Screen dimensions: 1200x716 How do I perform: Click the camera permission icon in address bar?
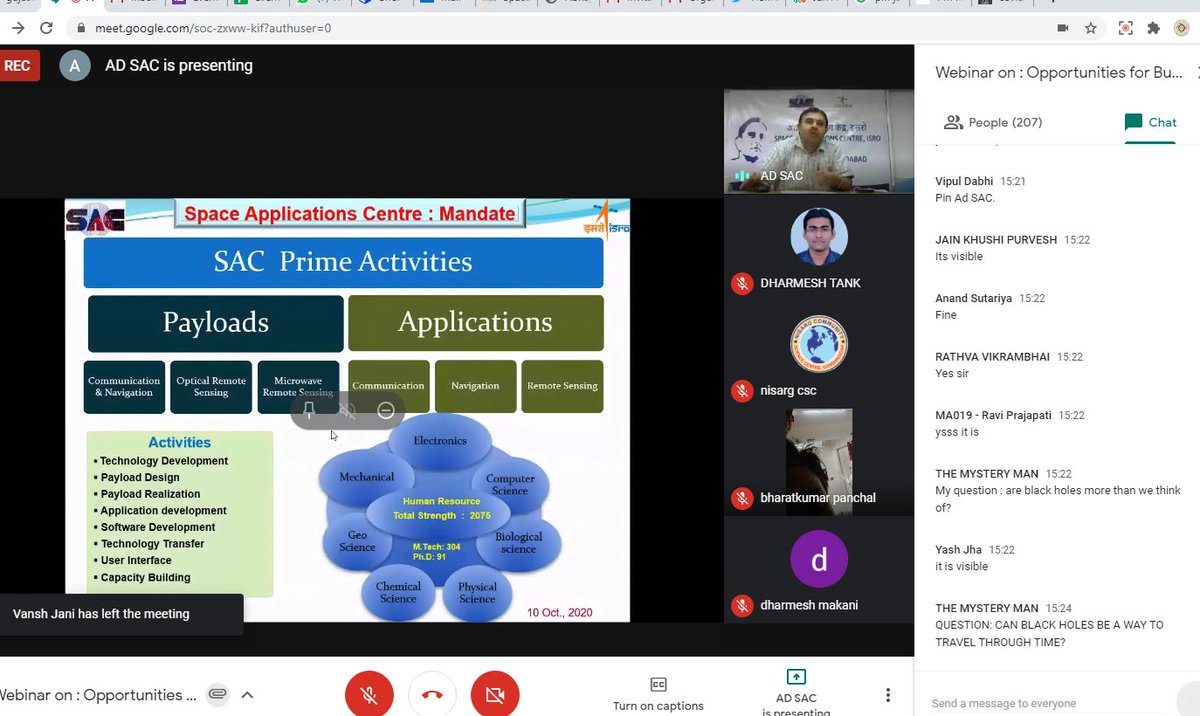tap(1062, 28)
